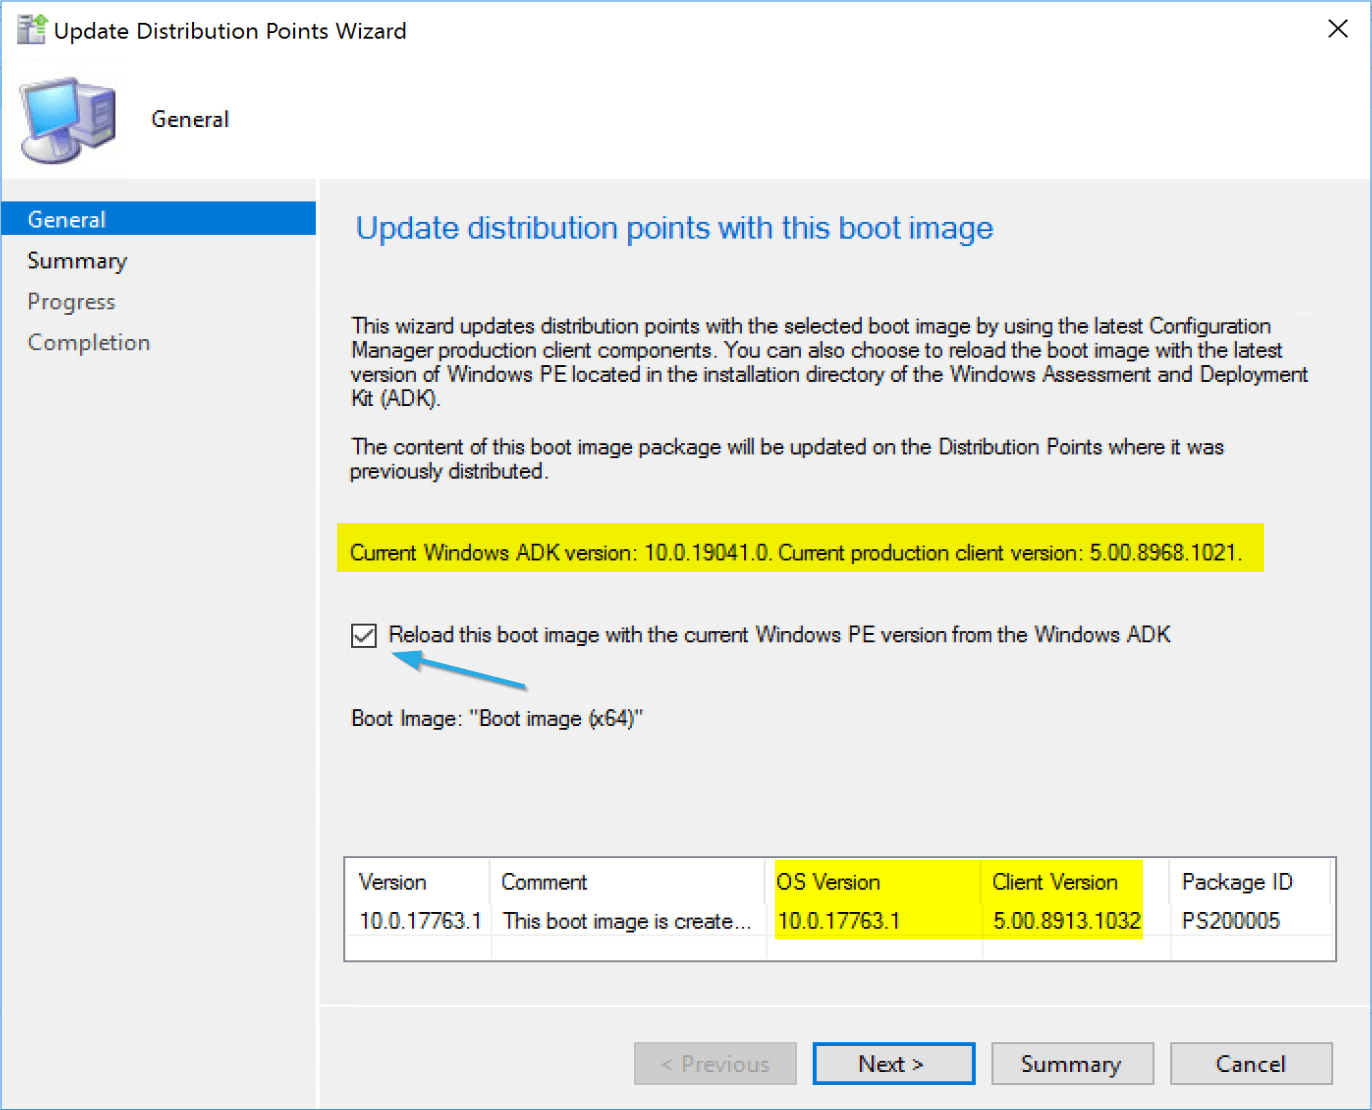Image resolution: width=1372 pixels, height=1110 pixels.
Task: Click the Summary button at the bottom
Action: [1072, 1063]
